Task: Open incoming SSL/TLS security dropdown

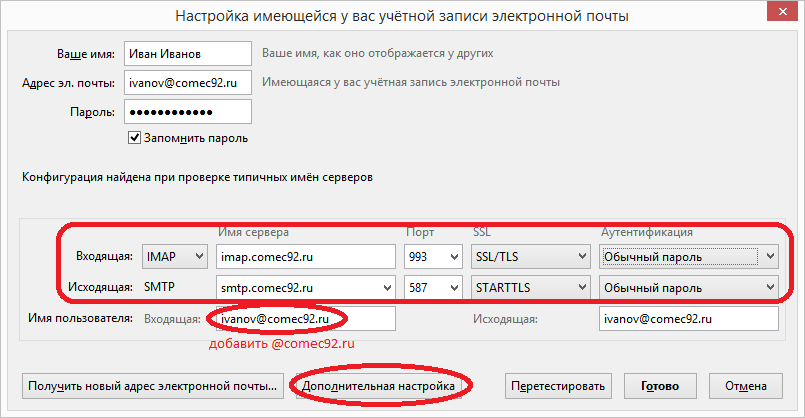Action: 530,257
